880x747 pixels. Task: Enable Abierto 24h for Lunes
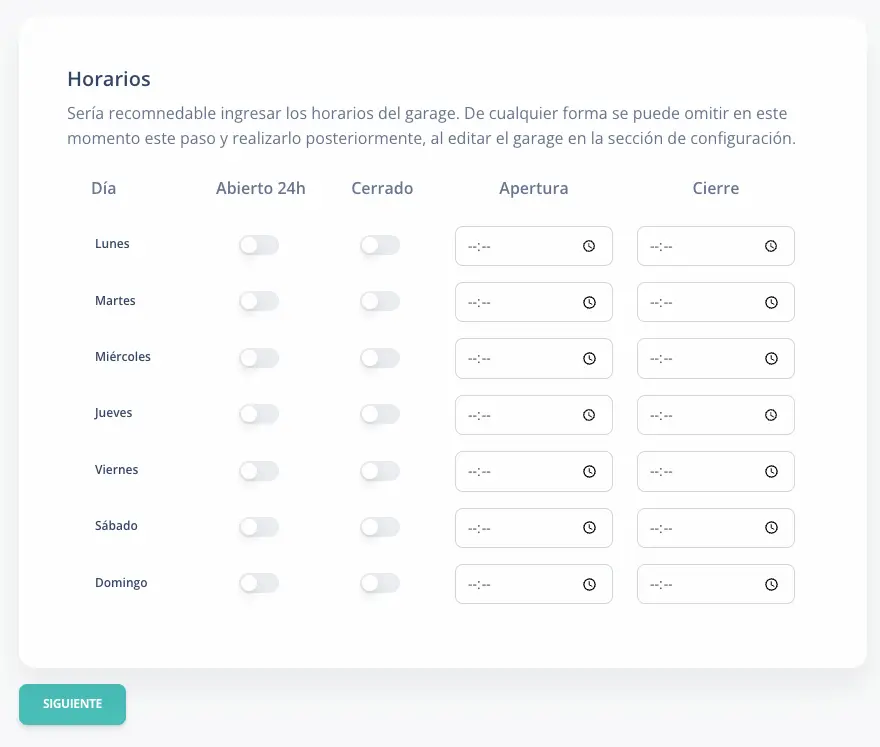point(259,245)
